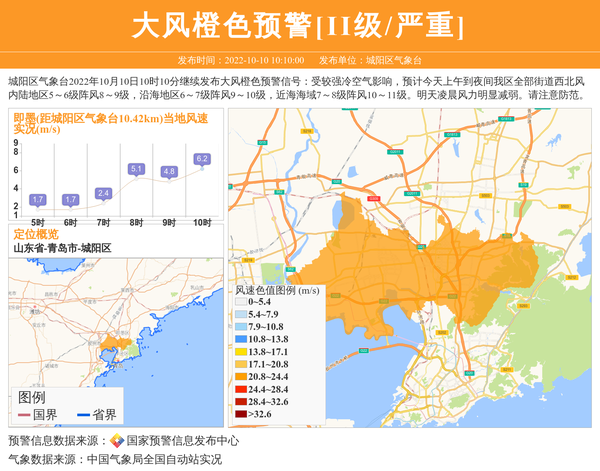Viewport: 600px width, 471px height.
Task: Click the 4.8 data label at 9时
Action: pyautogui.click(x=169, y=172)
